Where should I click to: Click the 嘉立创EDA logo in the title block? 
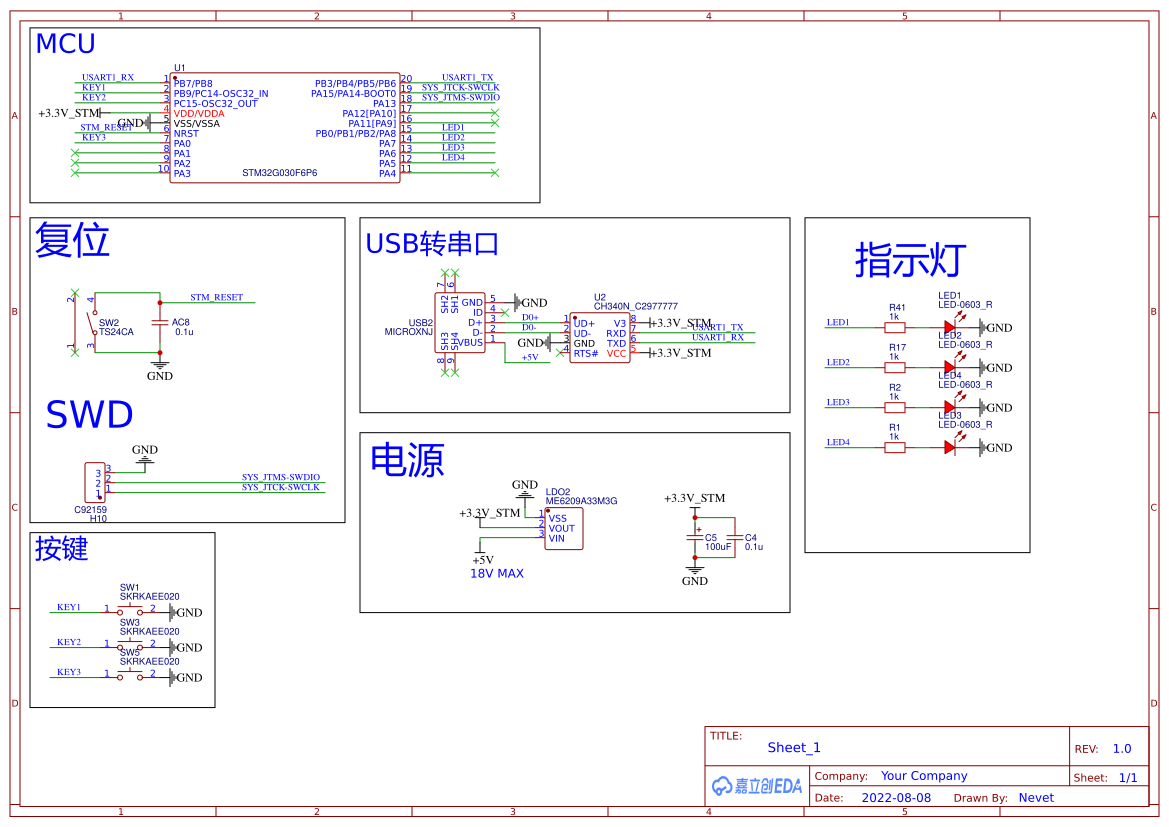(757, 786)
